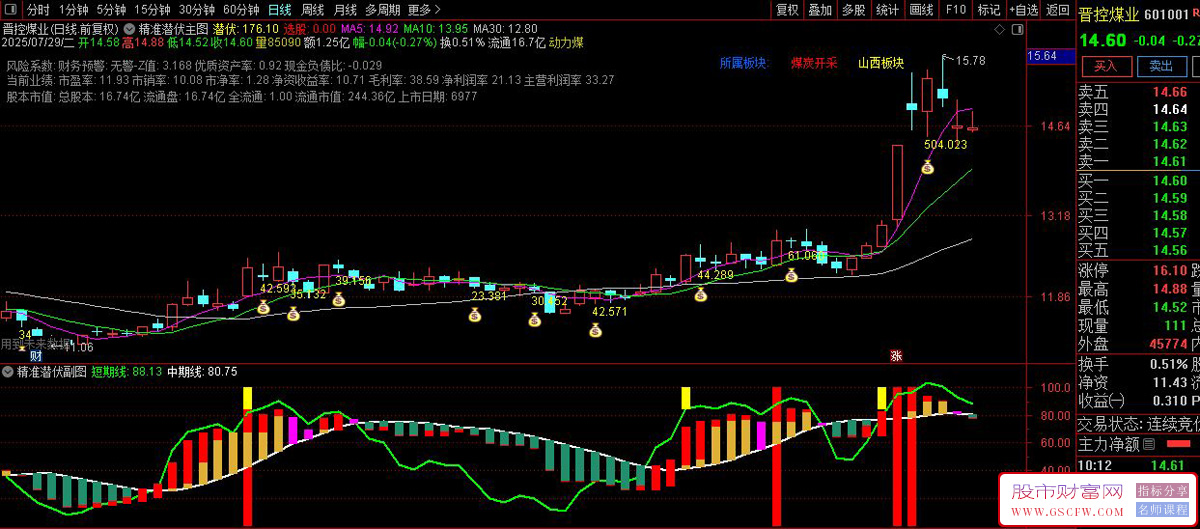This screenshot has width=1200, height=529.
Task: Open the 山西板块 sector link
Action: (881, 63)
